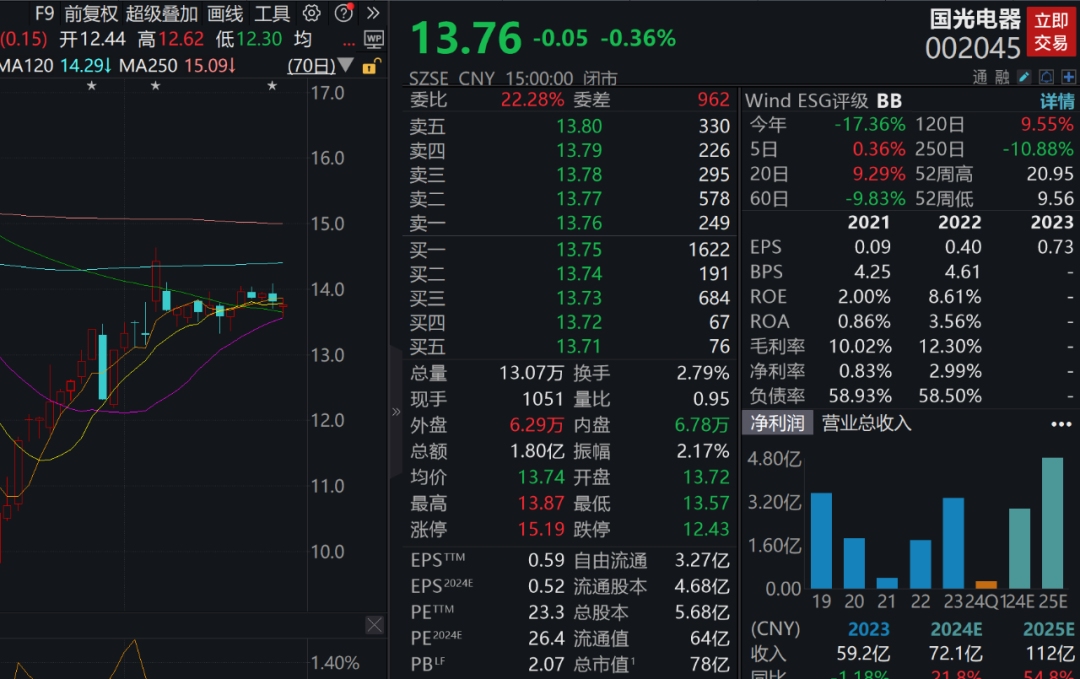Click the 立即交易 trade button

pos(1051,32)
